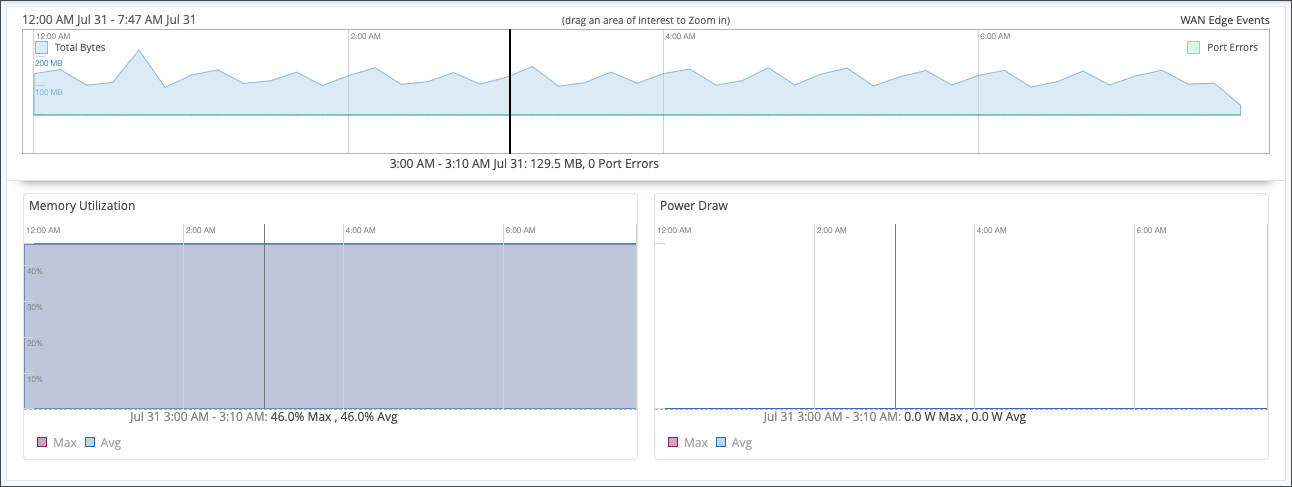1292x487 pixels.
Task: Click the 40% label on Memory Utilization chart
Action: pyautogui.click(x=34, y=271)
